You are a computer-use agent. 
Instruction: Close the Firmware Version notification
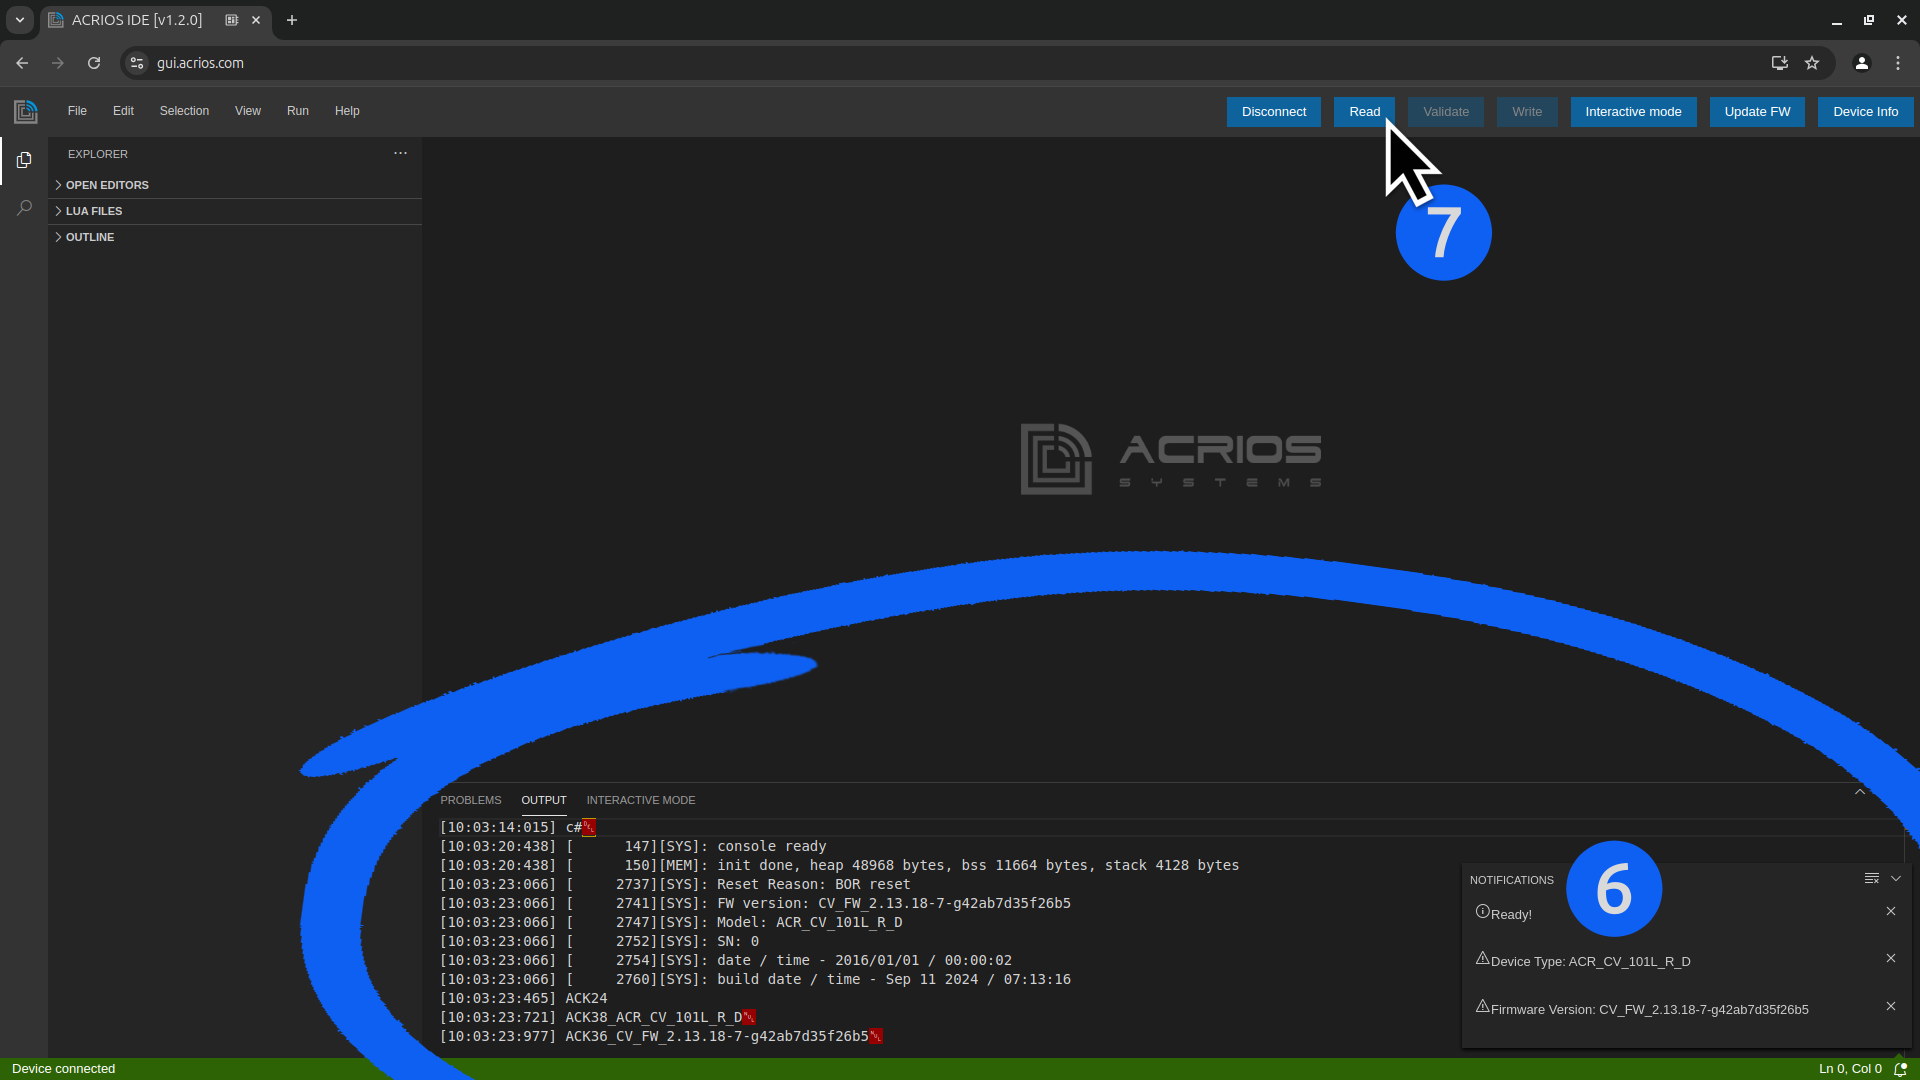(1891, 1007)
